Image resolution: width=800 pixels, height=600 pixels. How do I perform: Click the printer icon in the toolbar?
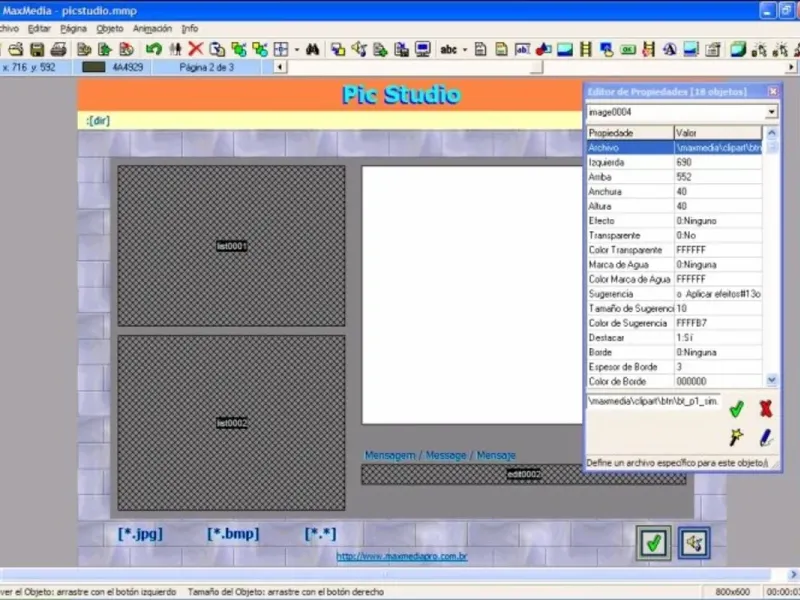pyautogui.click(x=59, y=49)
